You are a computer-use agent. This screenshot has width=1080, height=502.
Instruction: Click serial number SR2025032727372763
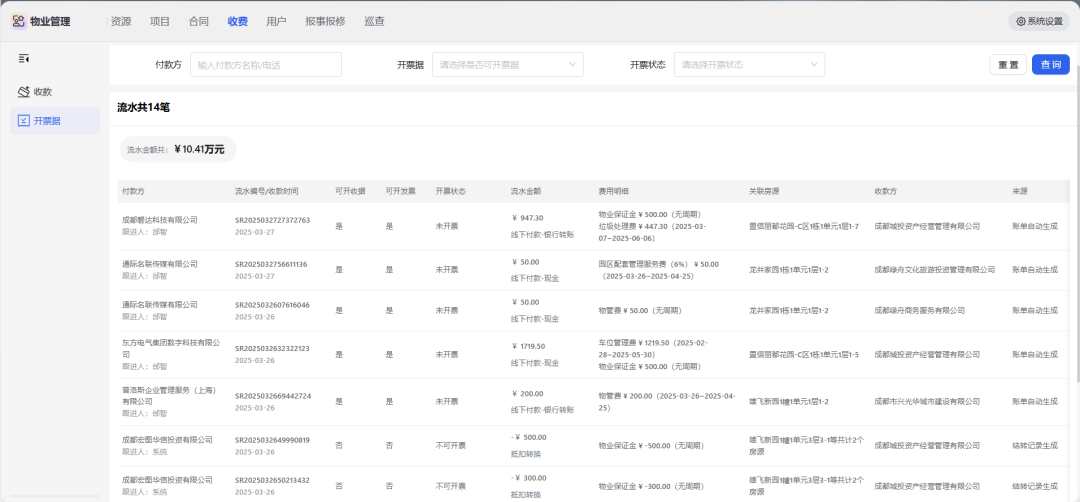[x=272, y=220]
